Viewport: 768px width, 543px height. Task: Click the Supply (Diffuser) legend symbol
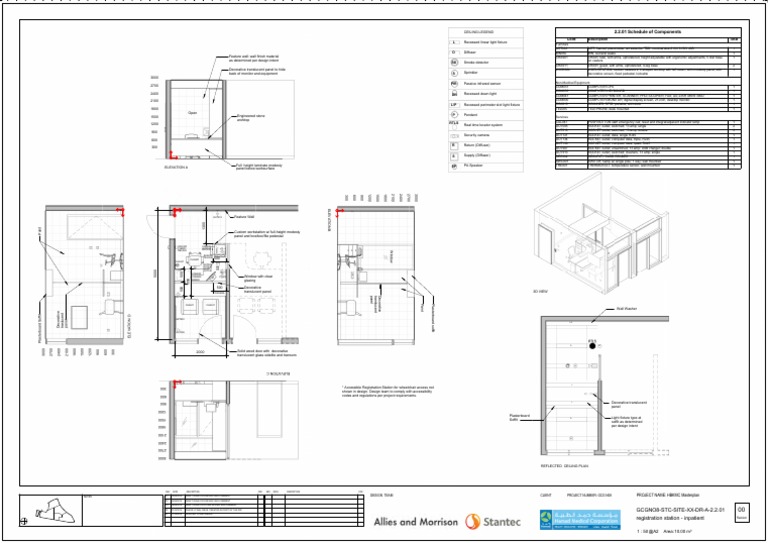point(454,156)
